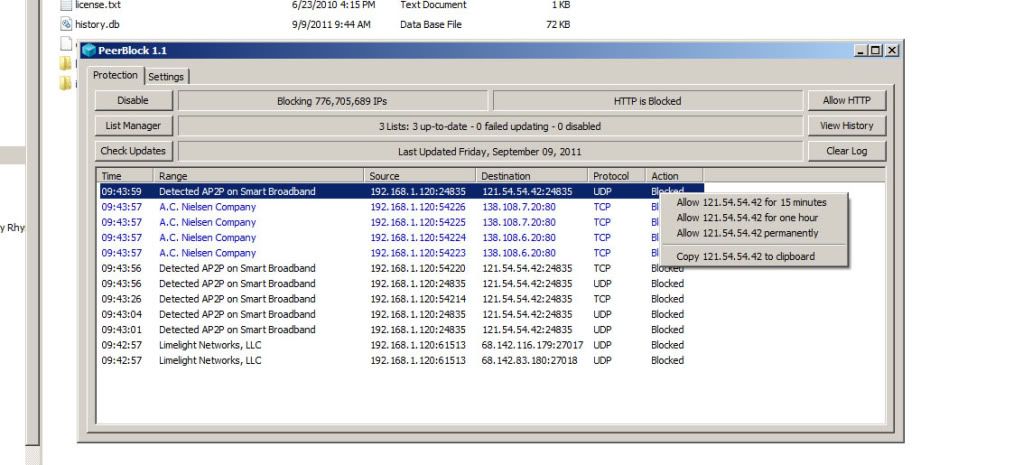The width and height of the screenshot is (1023, 465).
Task: Select Copy 121.54.54.42 to clipboard
Action: 745,257
